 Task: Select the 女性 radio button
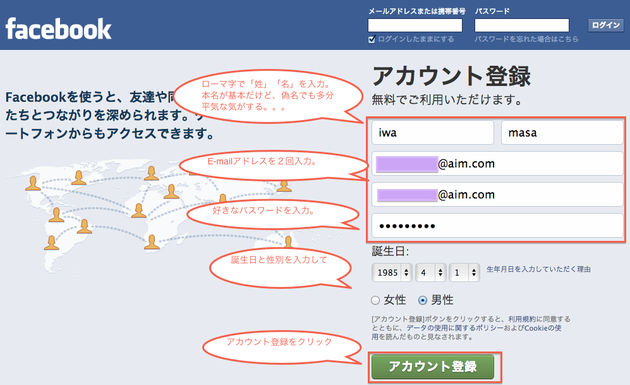coord(375,300)
